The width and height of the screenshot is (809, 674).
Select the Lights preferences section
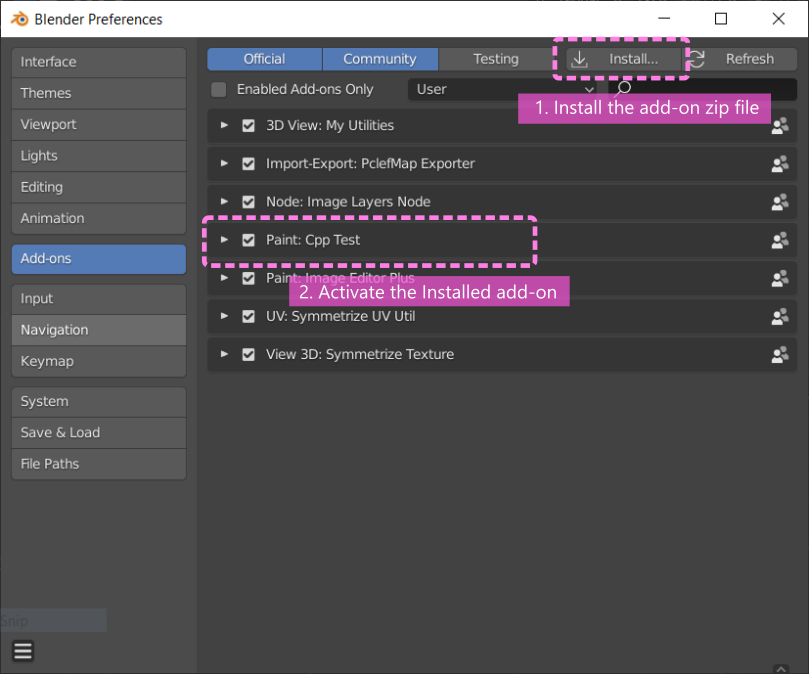point(99,156)
